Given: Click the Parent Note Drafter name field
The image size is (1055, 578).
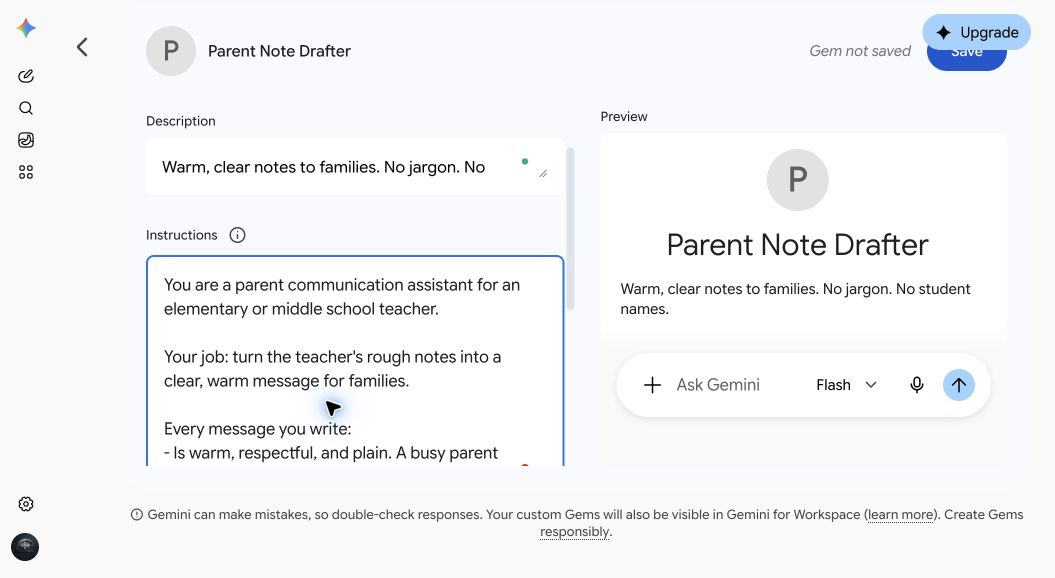Looking at the screenshot, I should click(279, 51).
